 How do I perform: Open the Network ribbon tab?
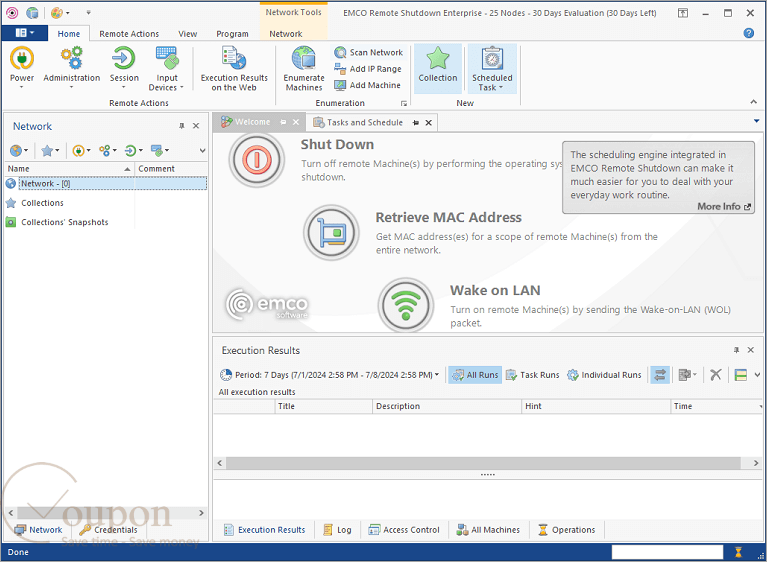click(x=286, y=34)
